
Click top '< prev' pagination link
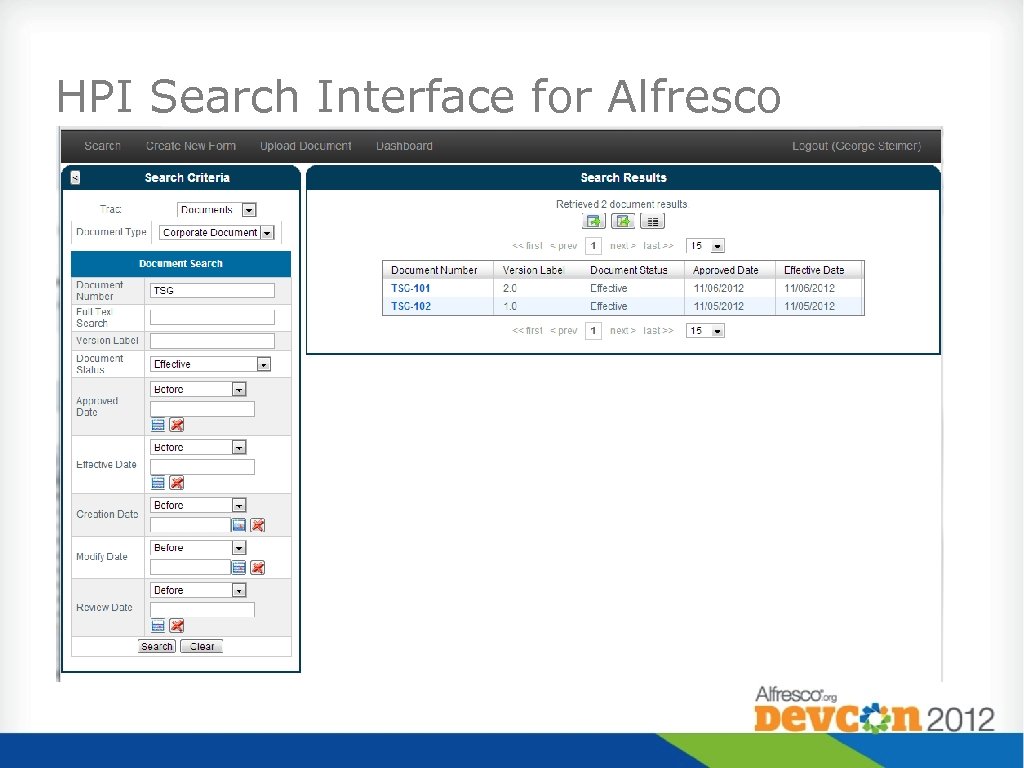coord(564,246)
